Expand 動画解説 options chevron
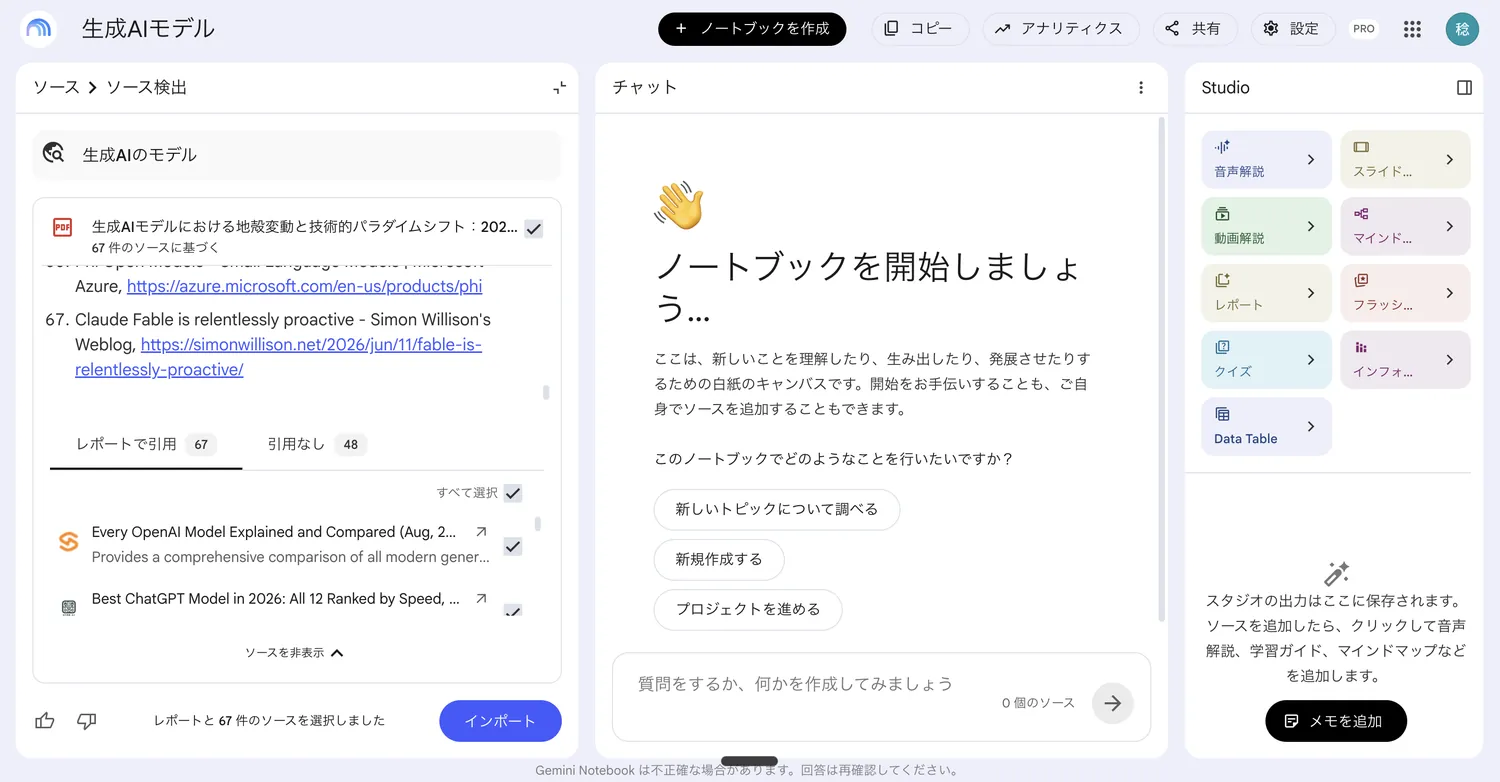 [x=1311, y=227]
